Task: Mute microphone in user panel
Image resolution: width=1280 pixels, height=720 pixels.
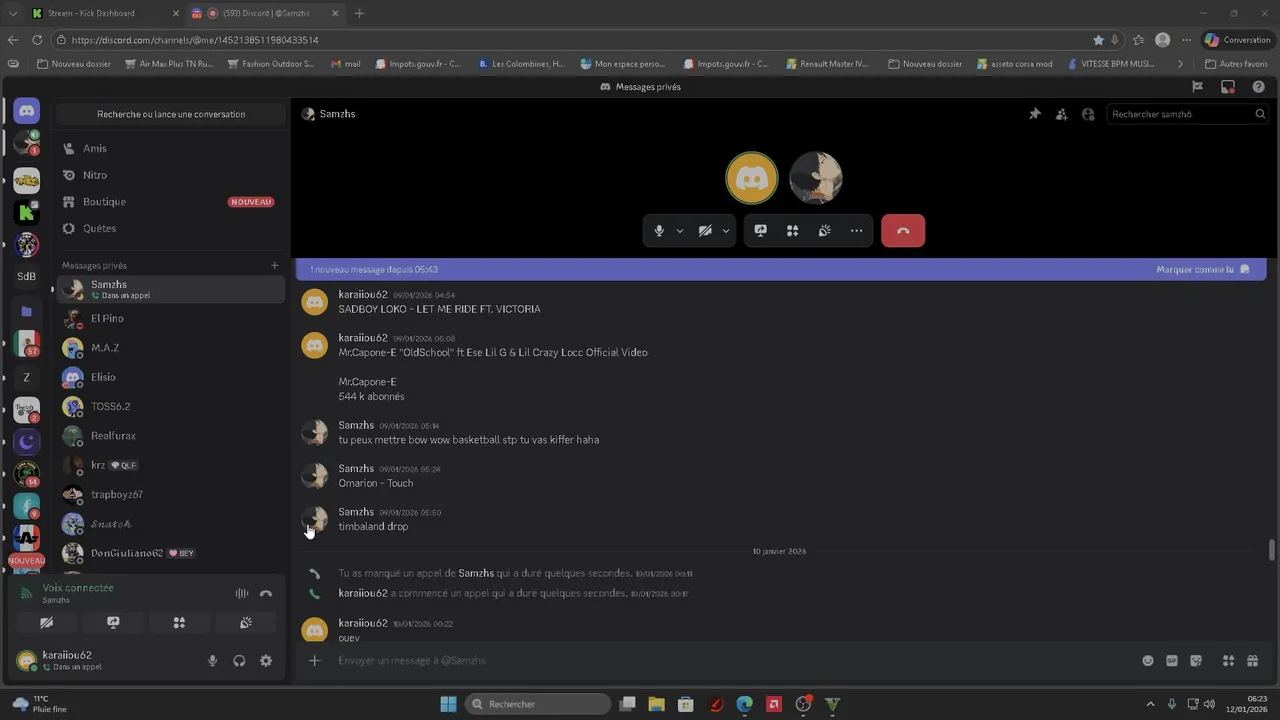Action: (212, 660)
